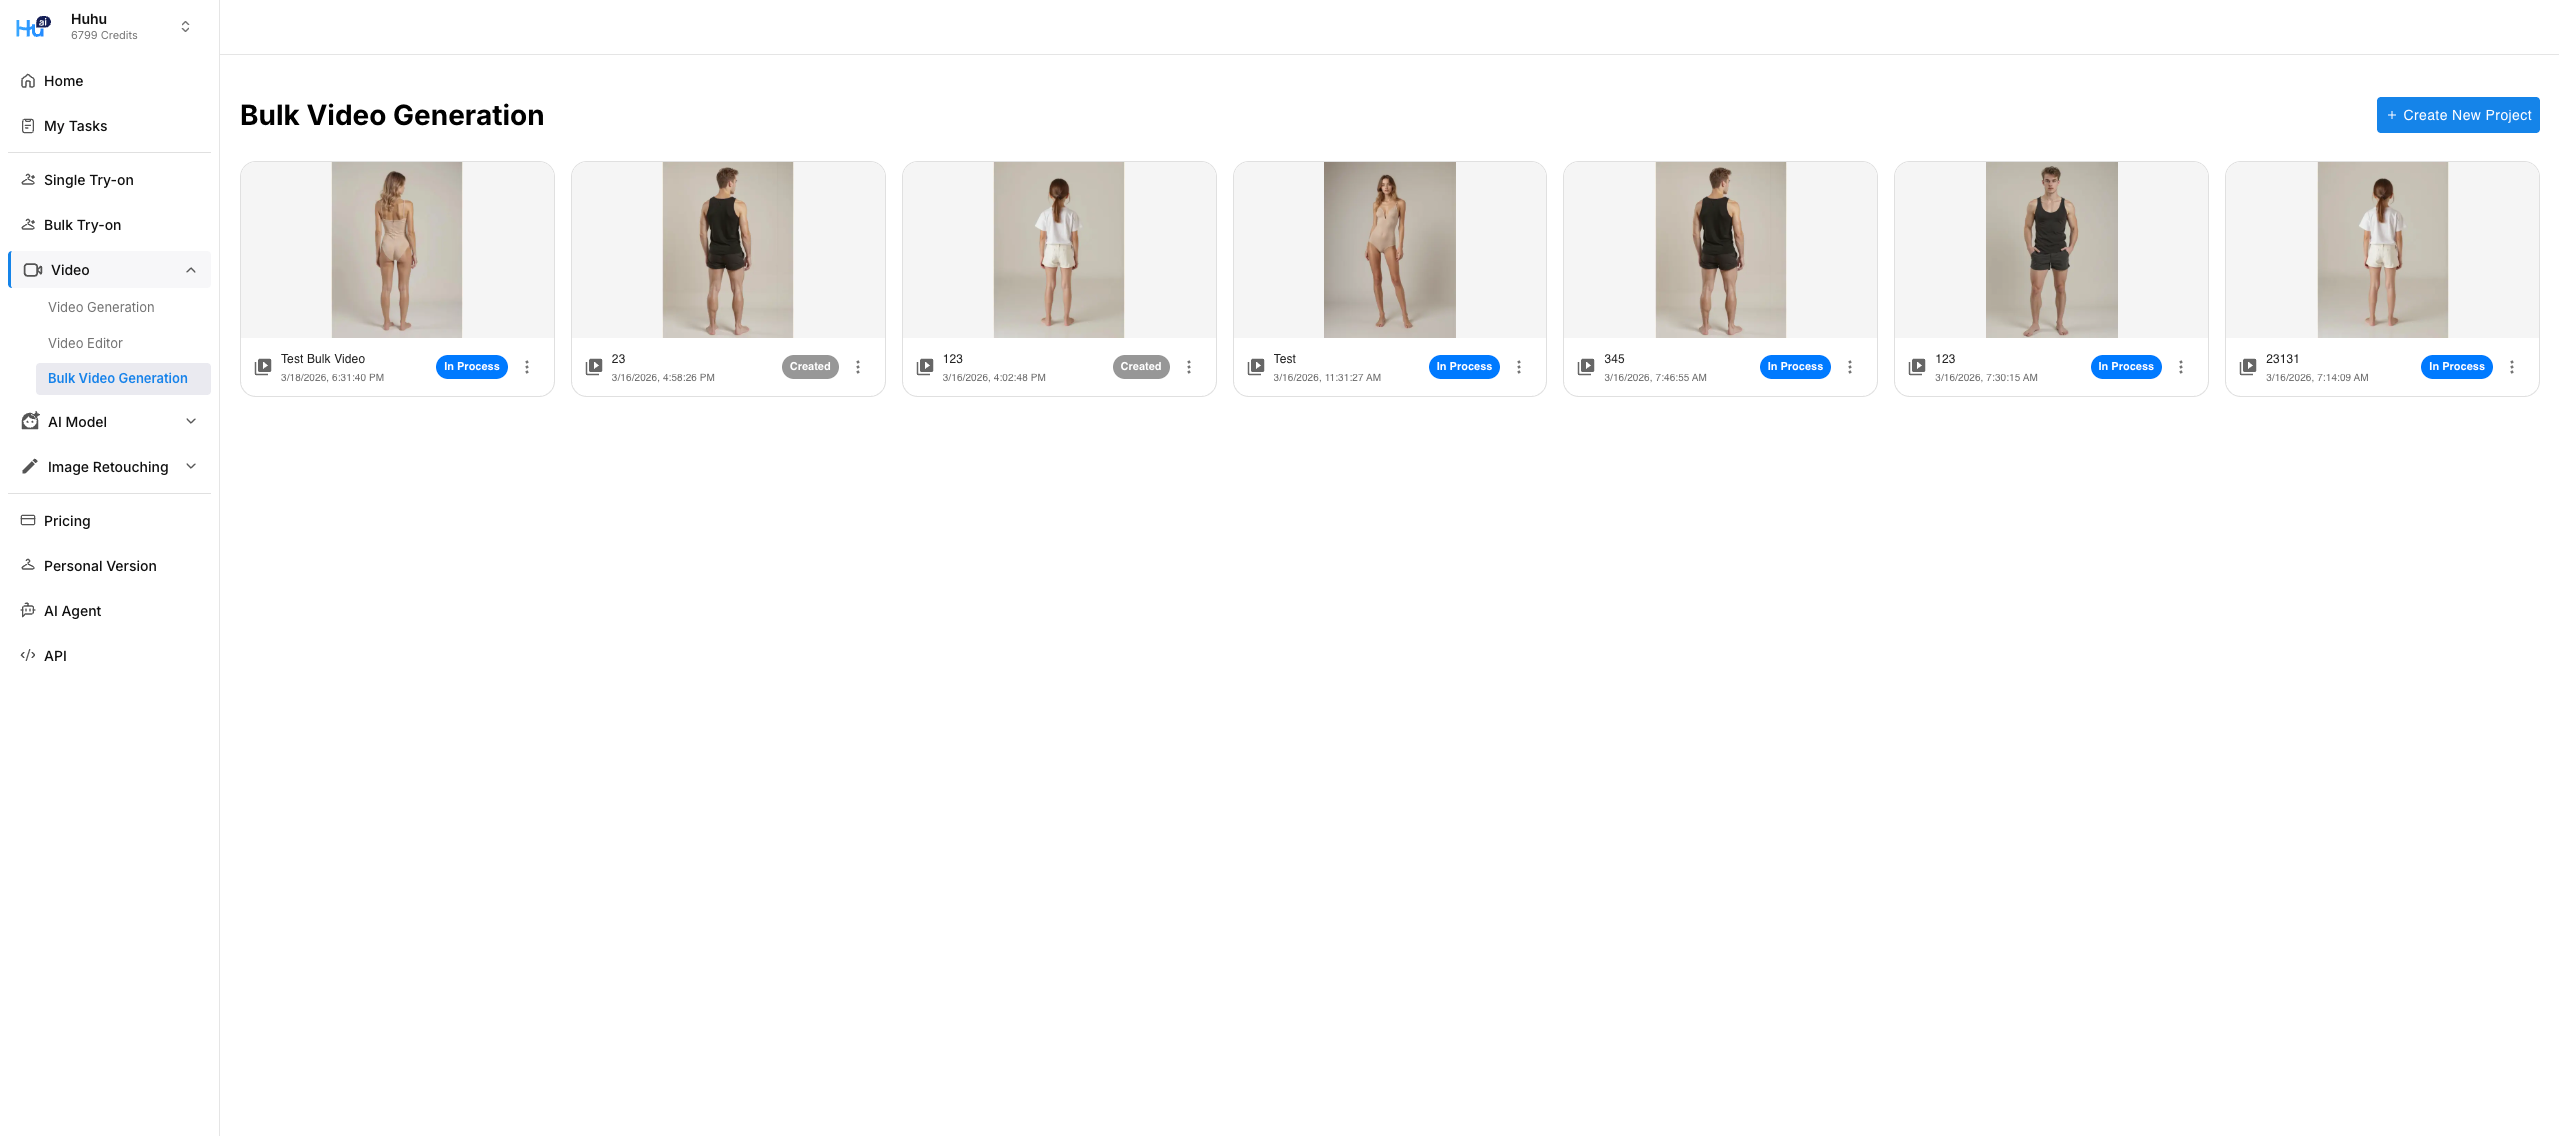Open AI Agent page
Image resolution: width=2559 pixels, height=1136 pixels.
point(109,611)
